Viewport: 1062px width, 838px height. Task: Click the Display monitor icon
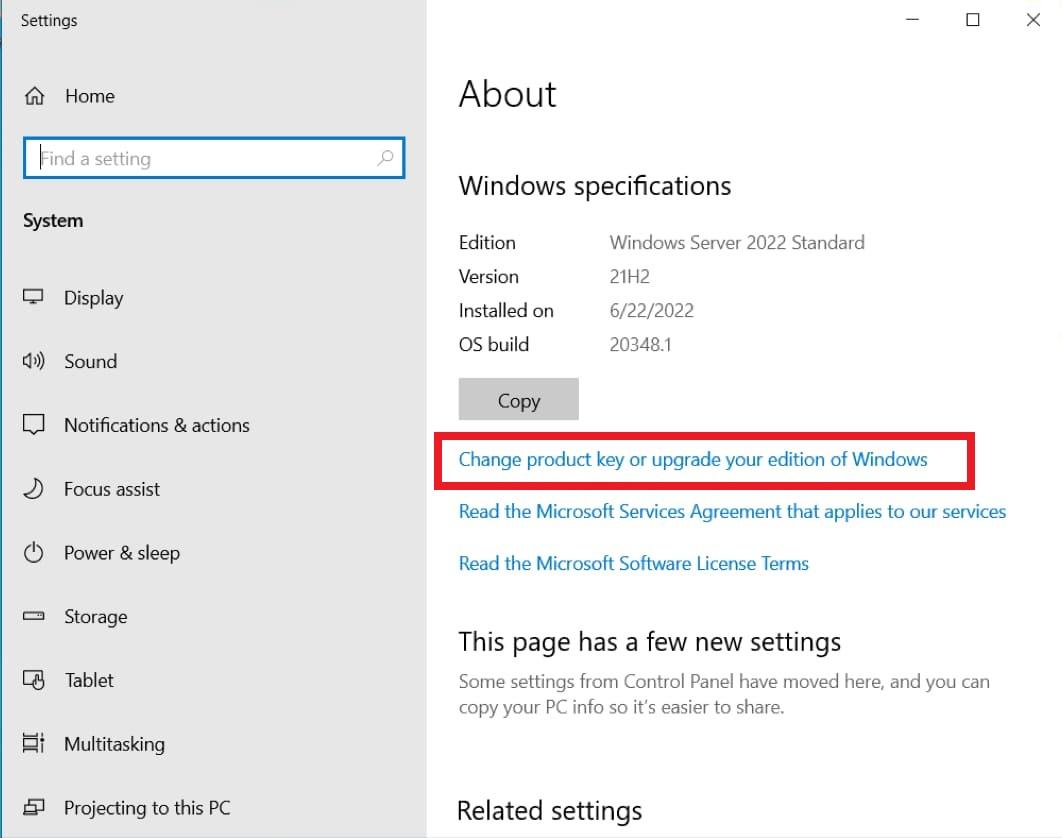pos(34,298)
